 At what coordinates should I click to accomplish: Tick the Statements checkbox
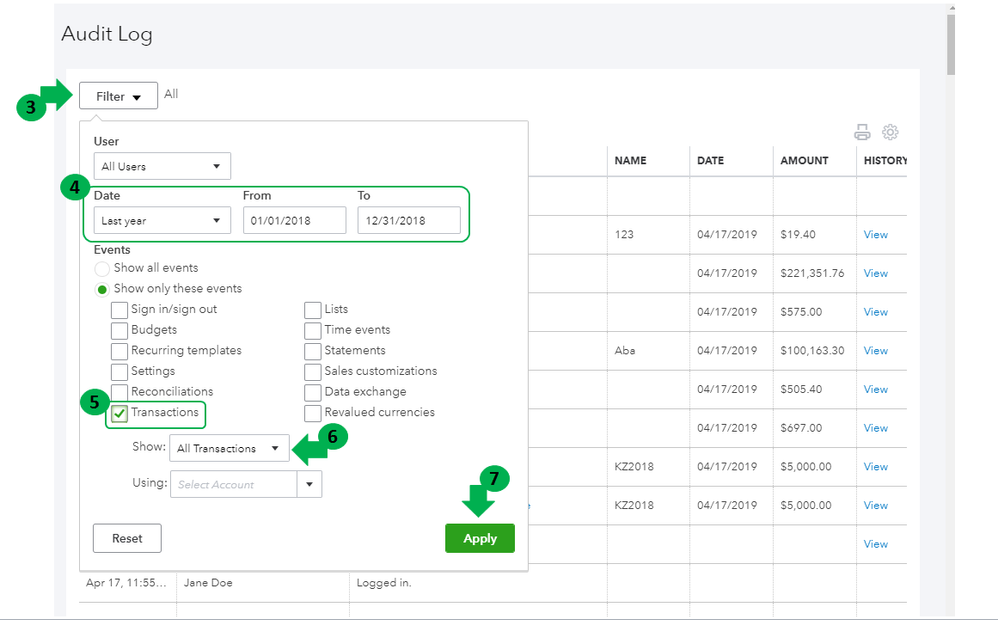pos(313,351)
